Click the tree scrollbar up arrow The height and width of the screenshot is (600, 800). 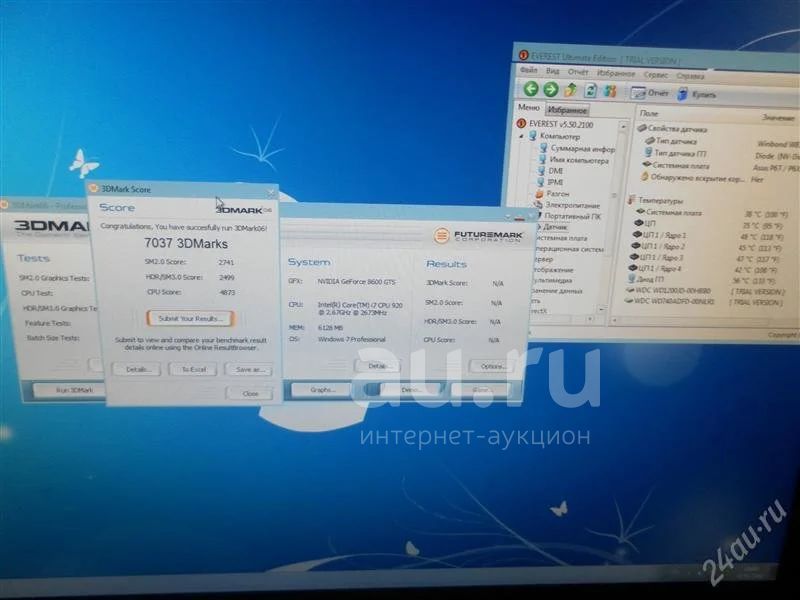tap(623, 126)
